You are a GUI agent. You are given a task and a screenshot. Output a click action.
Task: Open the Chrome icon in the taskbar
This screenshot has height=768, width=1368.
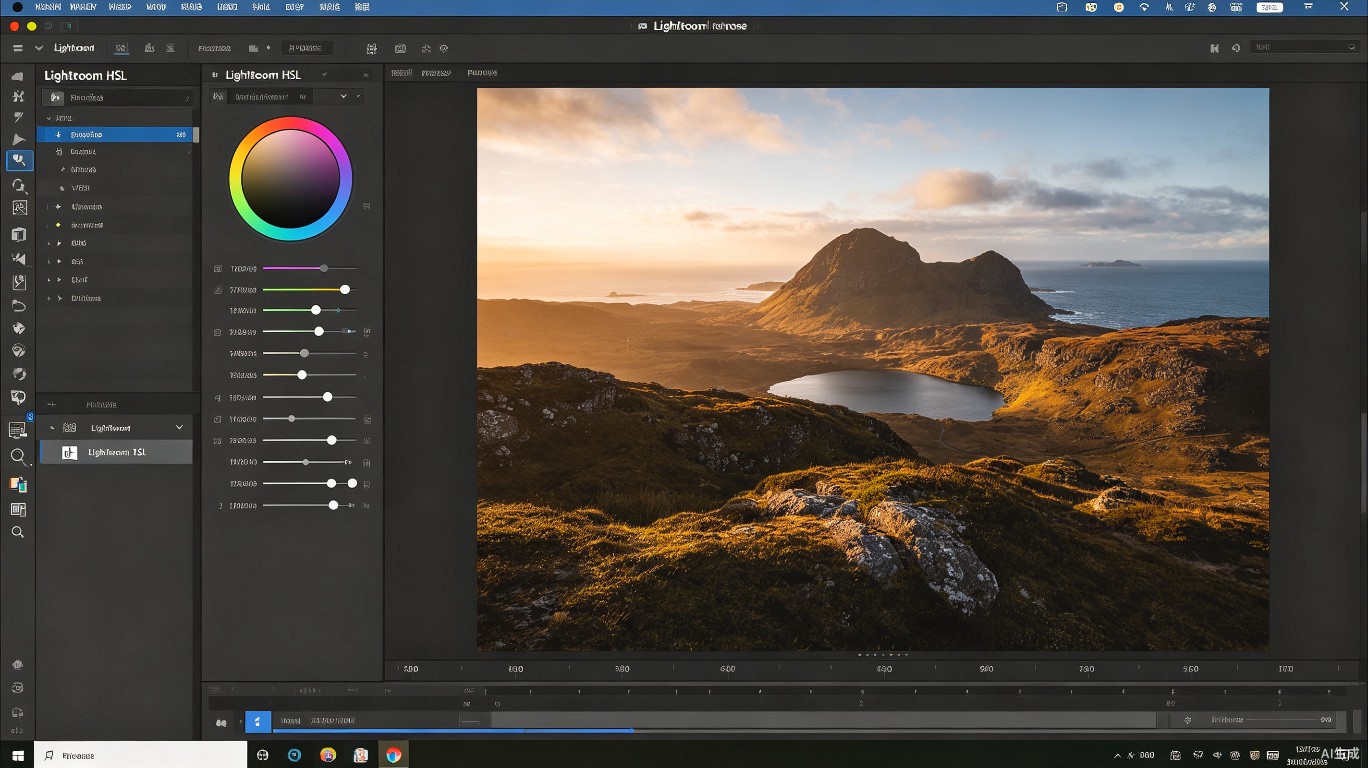click(394, 755)
